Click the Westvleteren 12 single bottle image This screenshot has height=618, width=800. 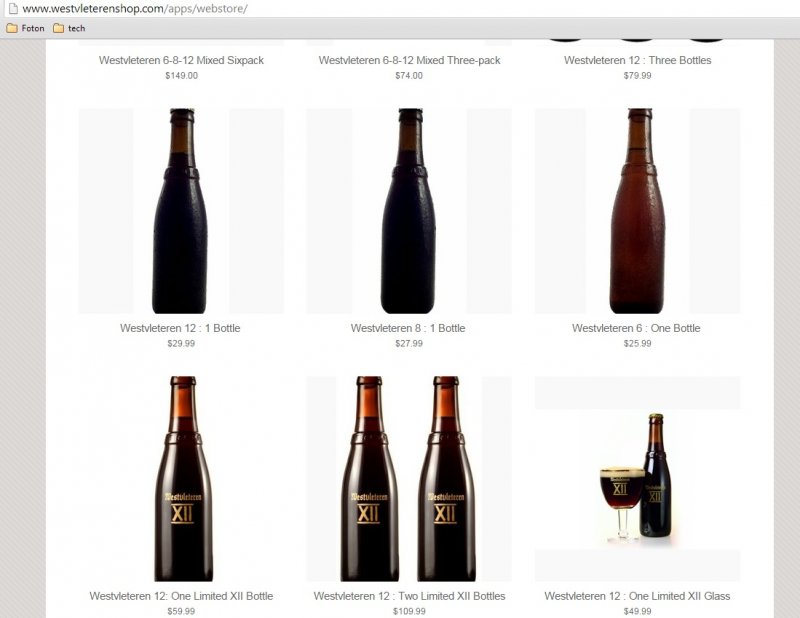tap(181, 211)
